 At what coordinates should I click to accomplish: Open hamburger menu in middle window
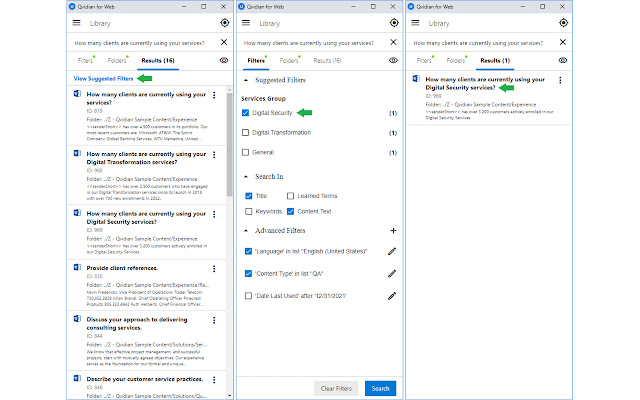pyautogui.click(x=246, y=23)
